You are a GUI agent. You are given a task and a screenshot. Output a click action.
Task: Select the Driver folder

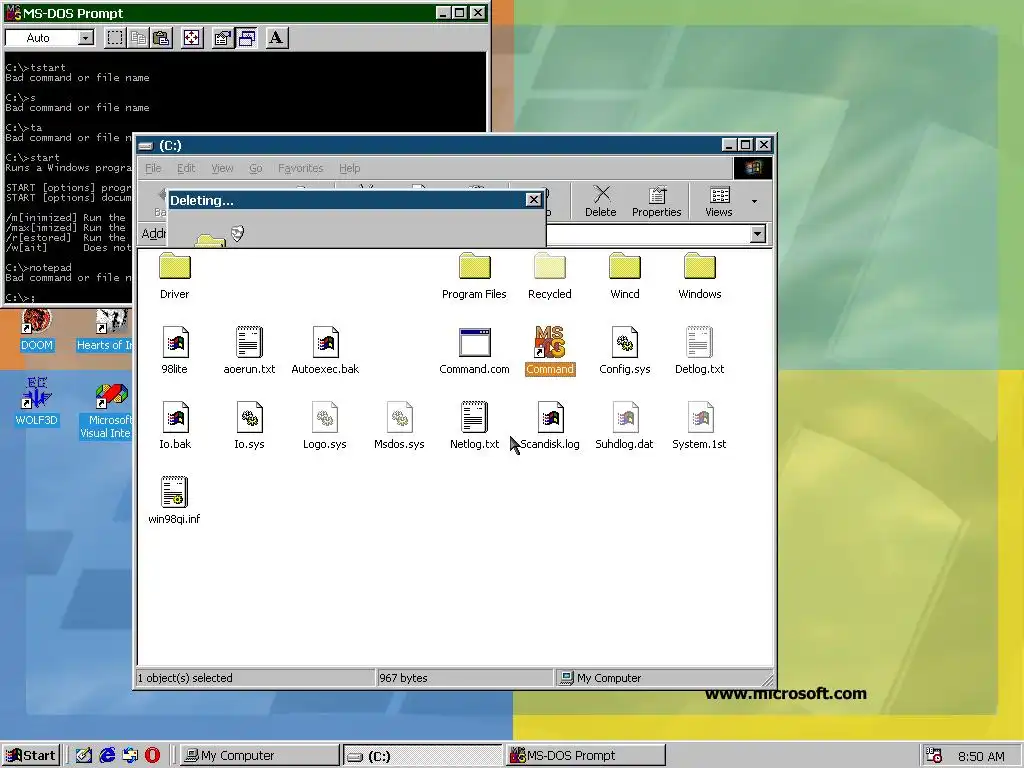click(174, 276)
